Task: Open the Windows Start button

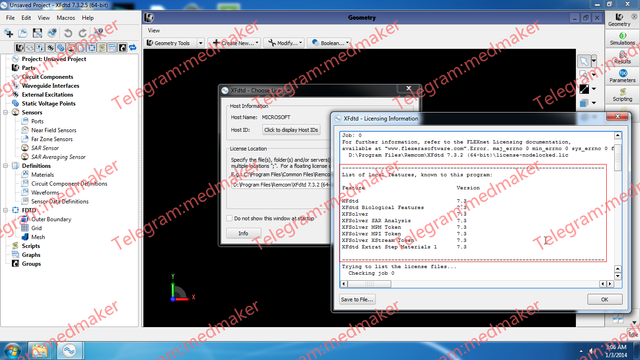Action: (12, 351)
